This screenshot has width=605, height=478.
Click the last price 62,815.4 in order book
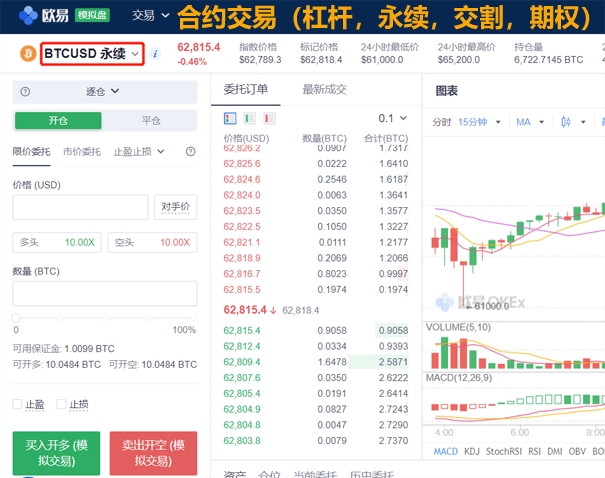pos(245,310)
